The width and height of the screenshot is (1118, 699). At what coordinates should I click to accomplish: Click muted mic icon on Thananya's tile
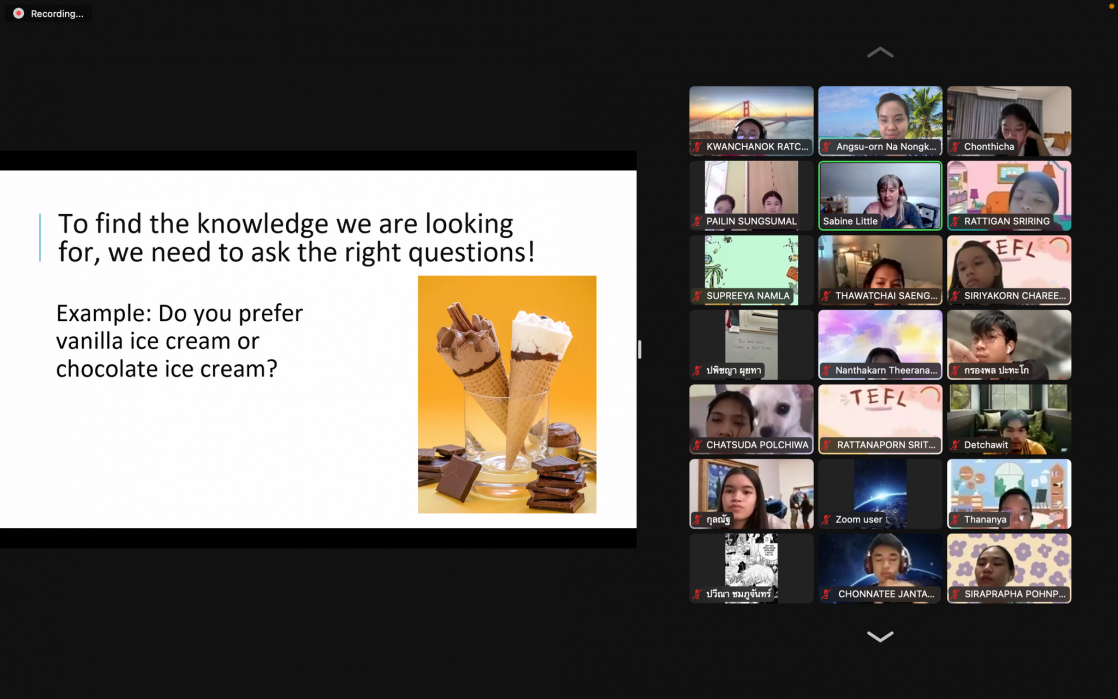point(956,520)
